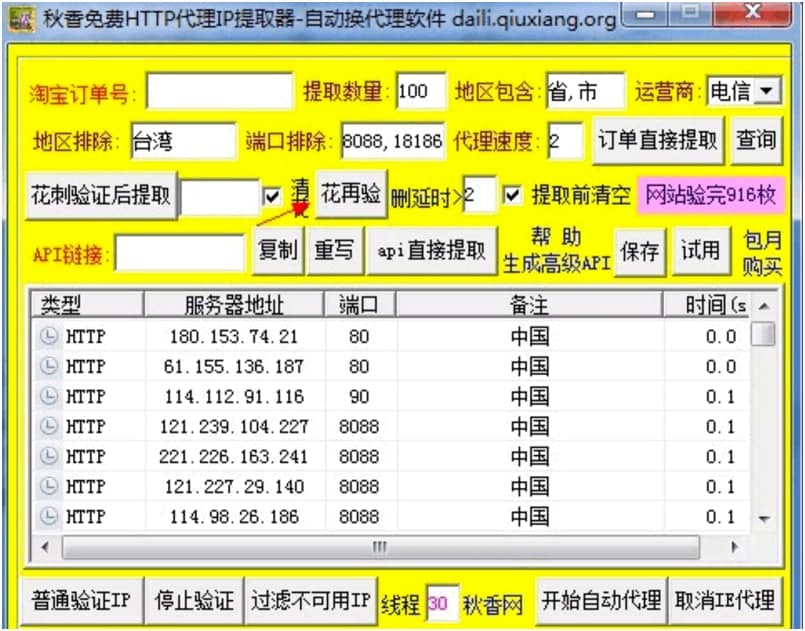The height and width of the screenshot is (631, 805).
Task: Click the 停止验证 button
Action: coord(194,600)
